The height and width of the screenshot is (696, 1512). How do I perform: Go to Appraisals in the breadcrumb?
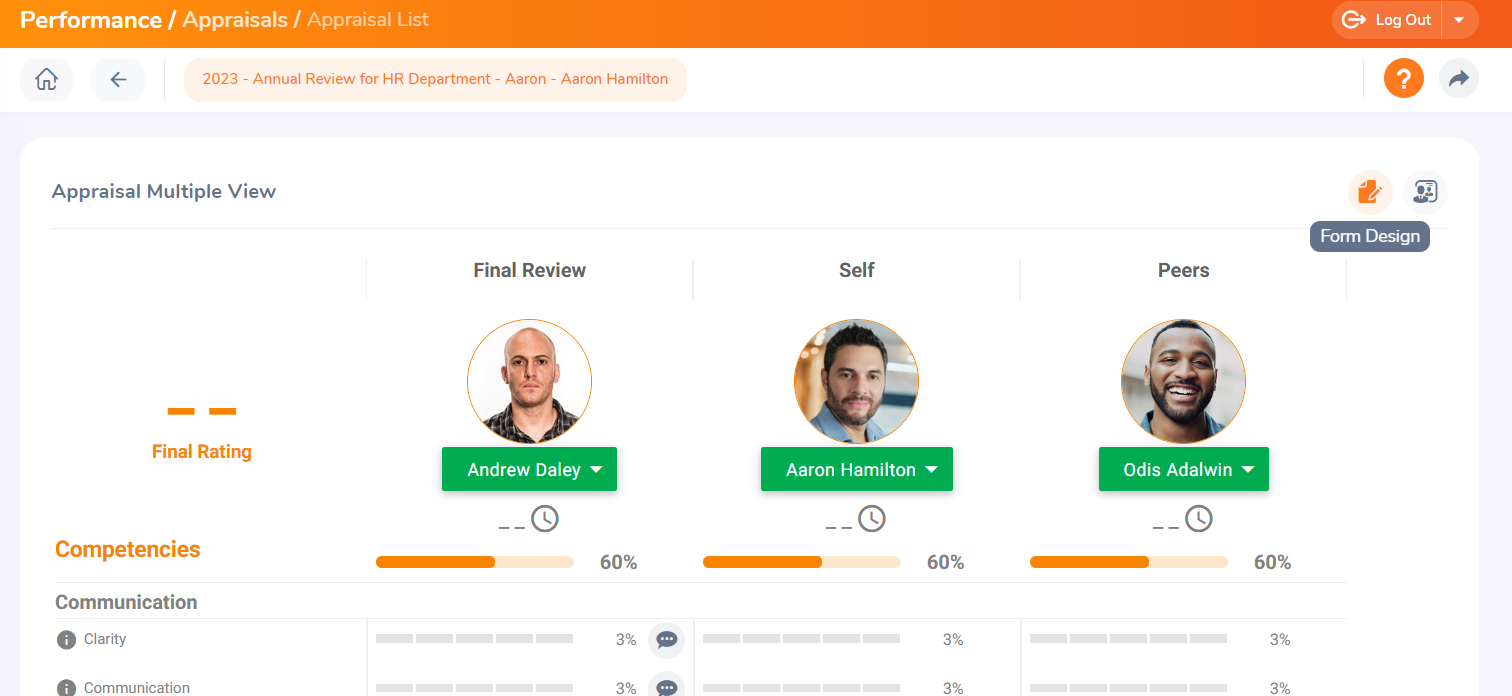(235, 20)
